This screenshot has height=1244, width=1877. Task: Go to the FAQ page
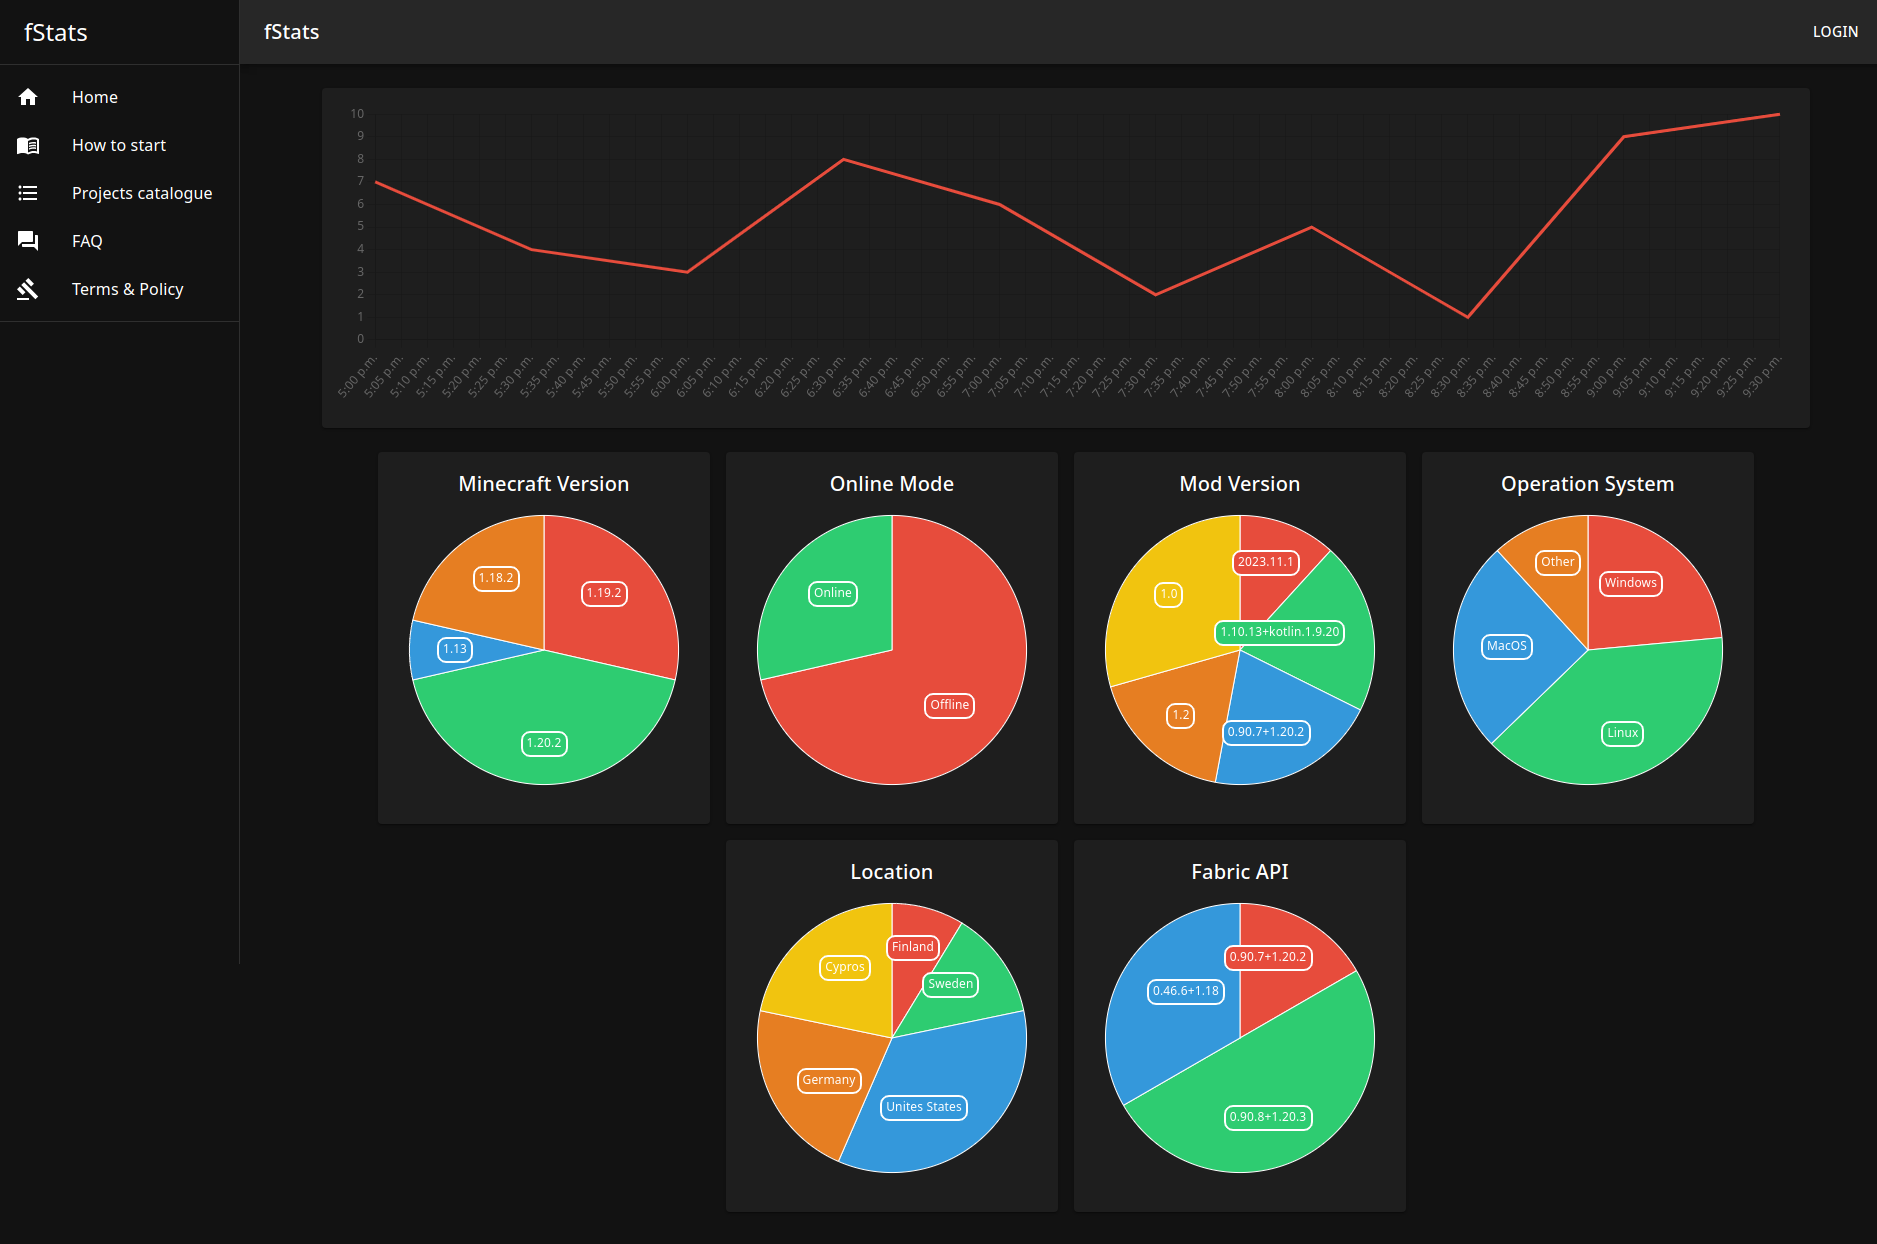pyautogui.click(x=87, y=241)
